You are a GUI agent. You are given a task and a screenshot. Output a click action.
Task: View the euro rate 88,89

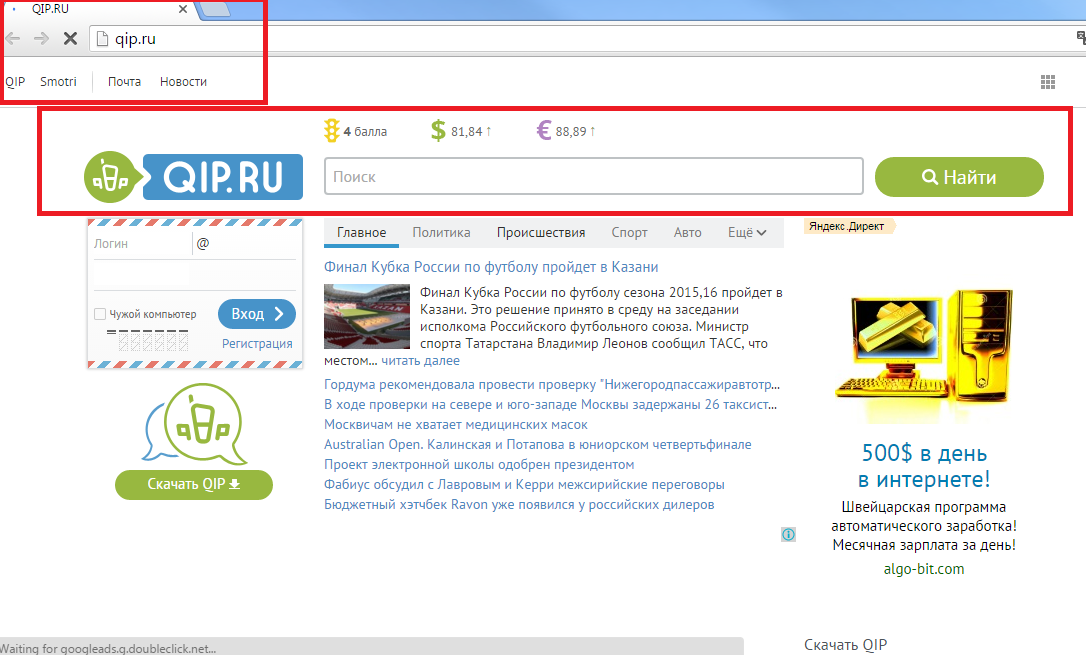(566, 131)
